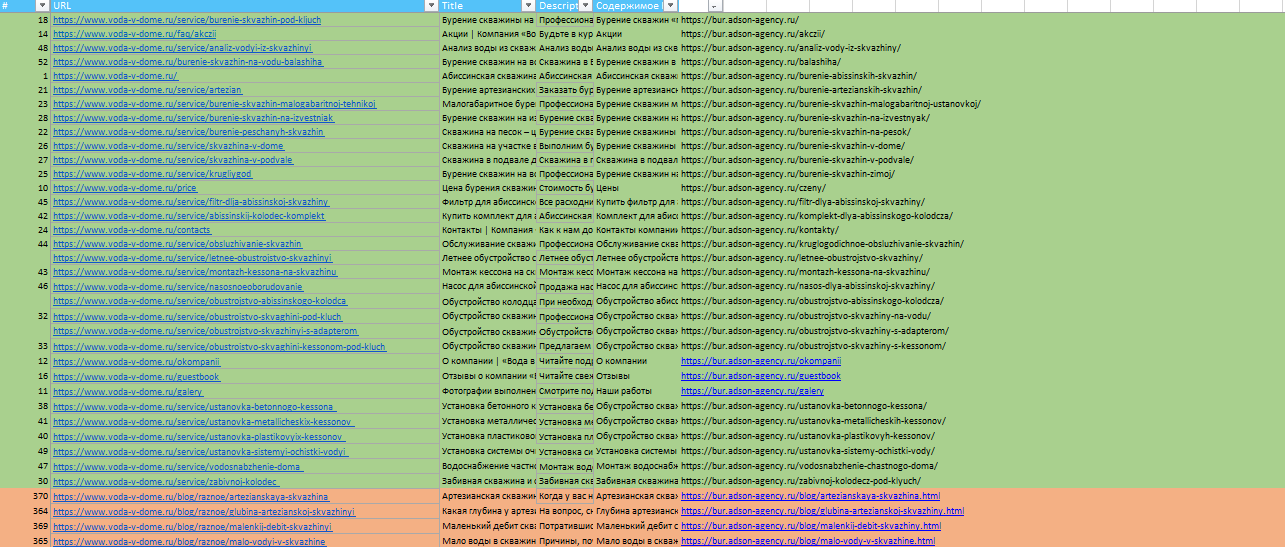Follow the voda-v-dome ustanovka-plastikovyix-kessonov link

coord(199,436)
